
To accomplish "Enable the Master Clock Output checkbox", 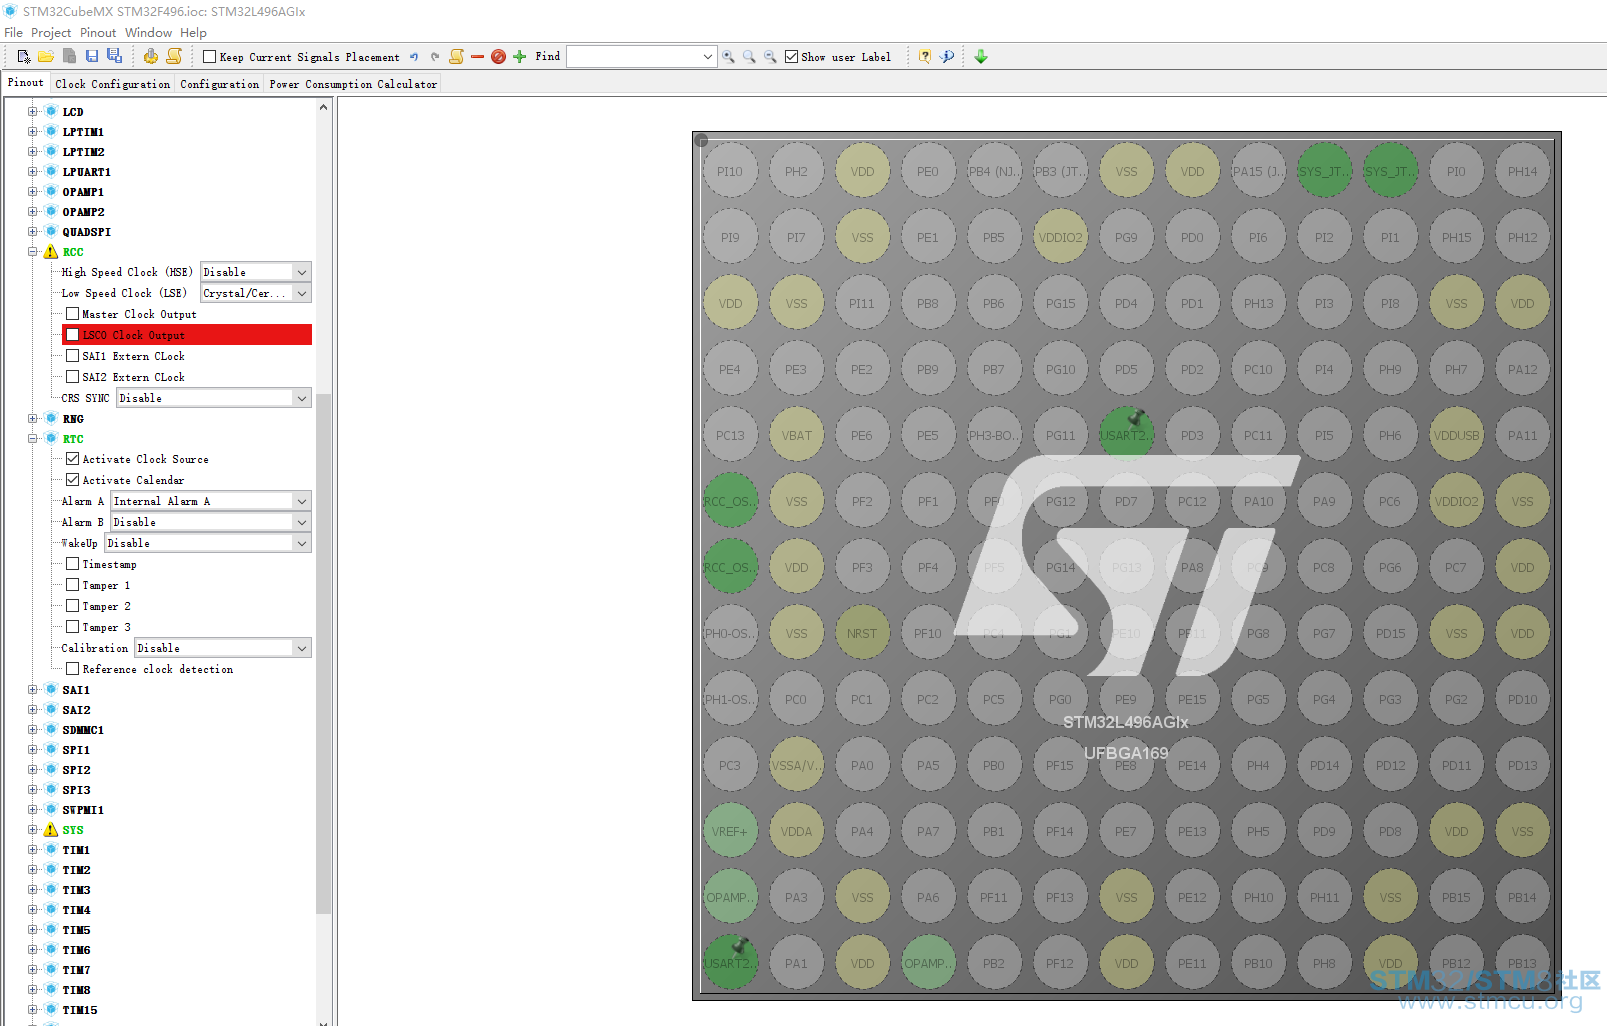I will point(72,314).
